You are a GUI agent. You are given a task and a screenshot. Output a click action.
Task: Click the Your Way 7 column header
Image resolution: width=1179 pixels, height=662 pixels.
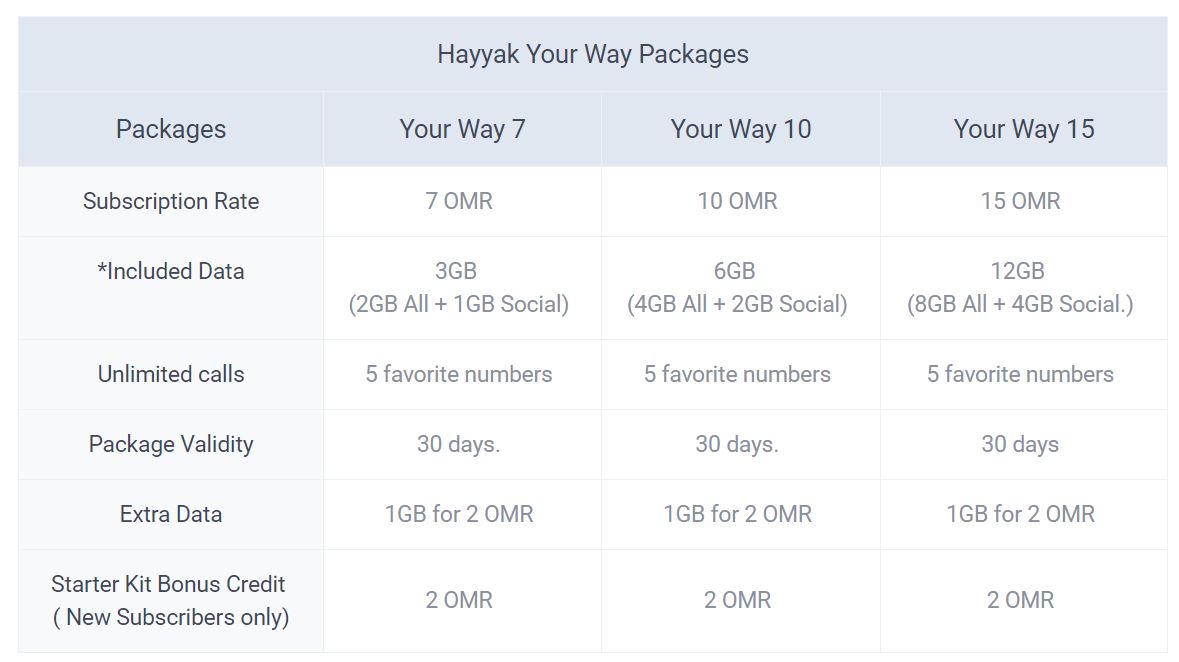pos(462,129)
